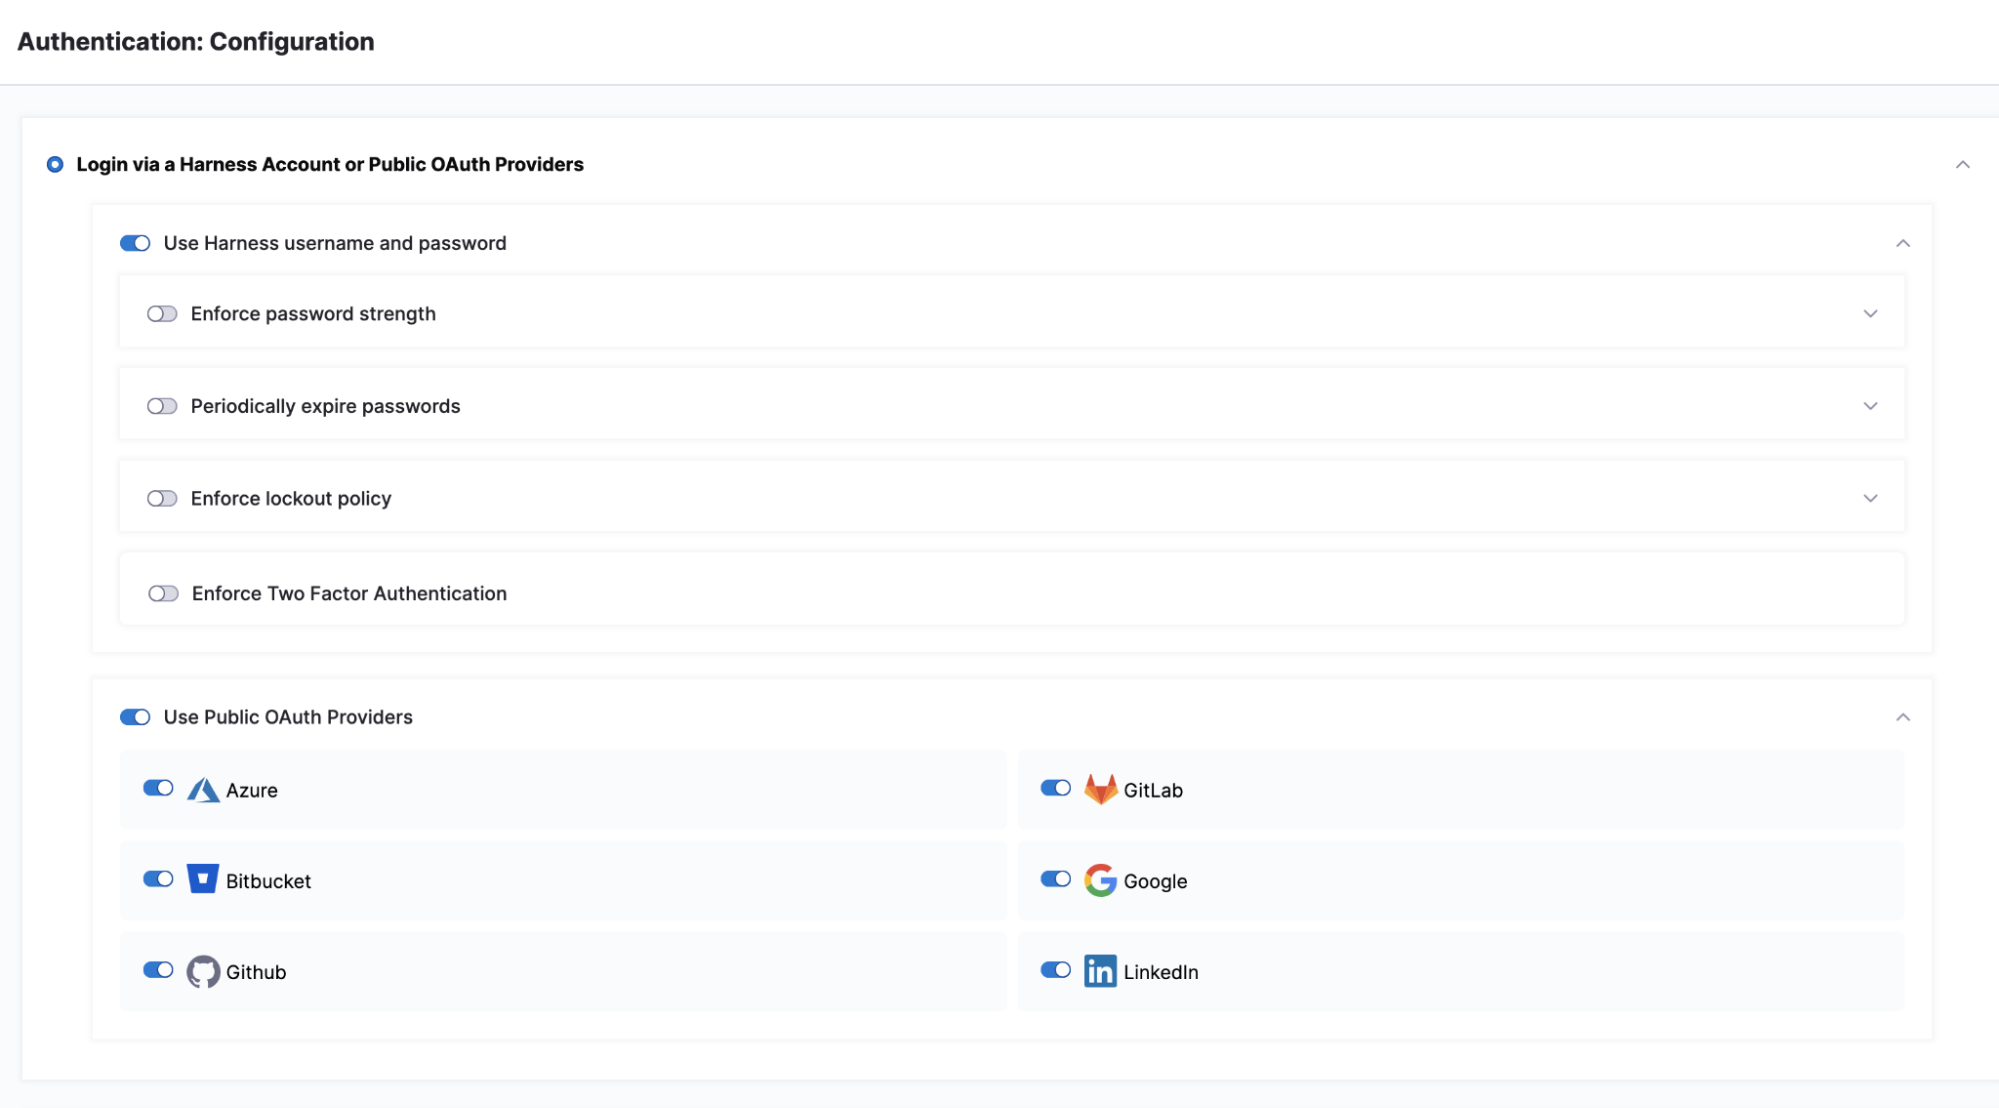Disable Use Public OAuth Providers

(135, 716)
